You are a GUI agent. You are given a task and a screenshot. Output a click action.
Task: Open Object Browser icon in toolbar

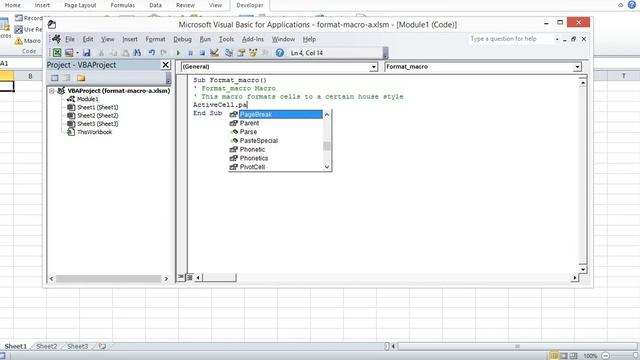point(253,53)
